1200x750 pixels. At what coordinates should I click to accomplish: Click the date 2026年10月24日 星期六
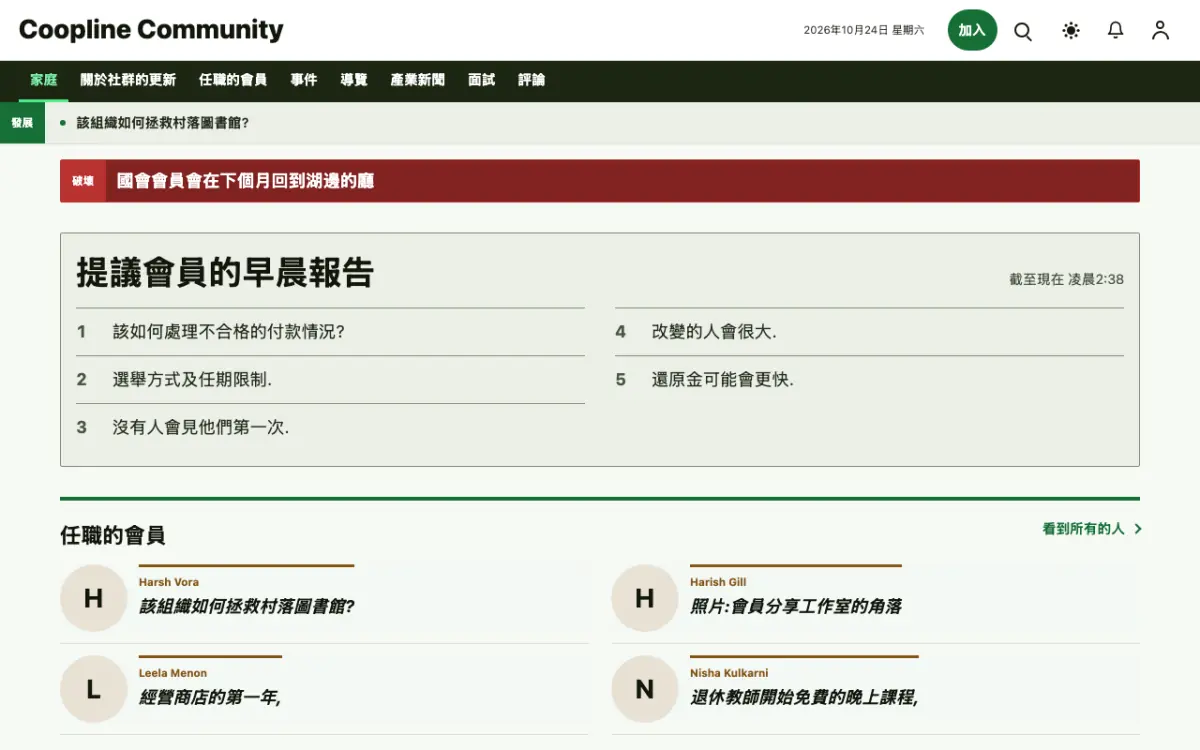[864, 30]
